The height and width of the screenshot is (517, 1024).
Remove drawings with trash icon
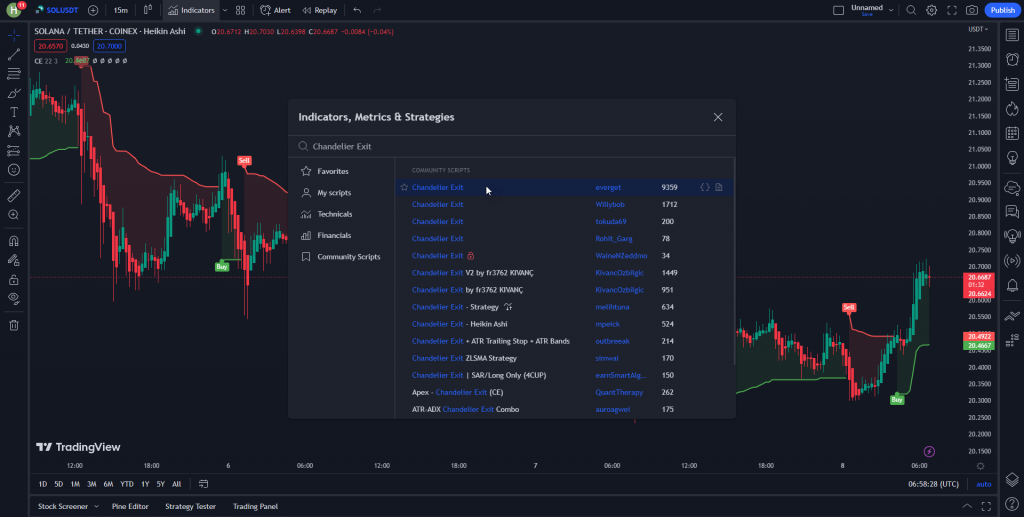point(14,325)
